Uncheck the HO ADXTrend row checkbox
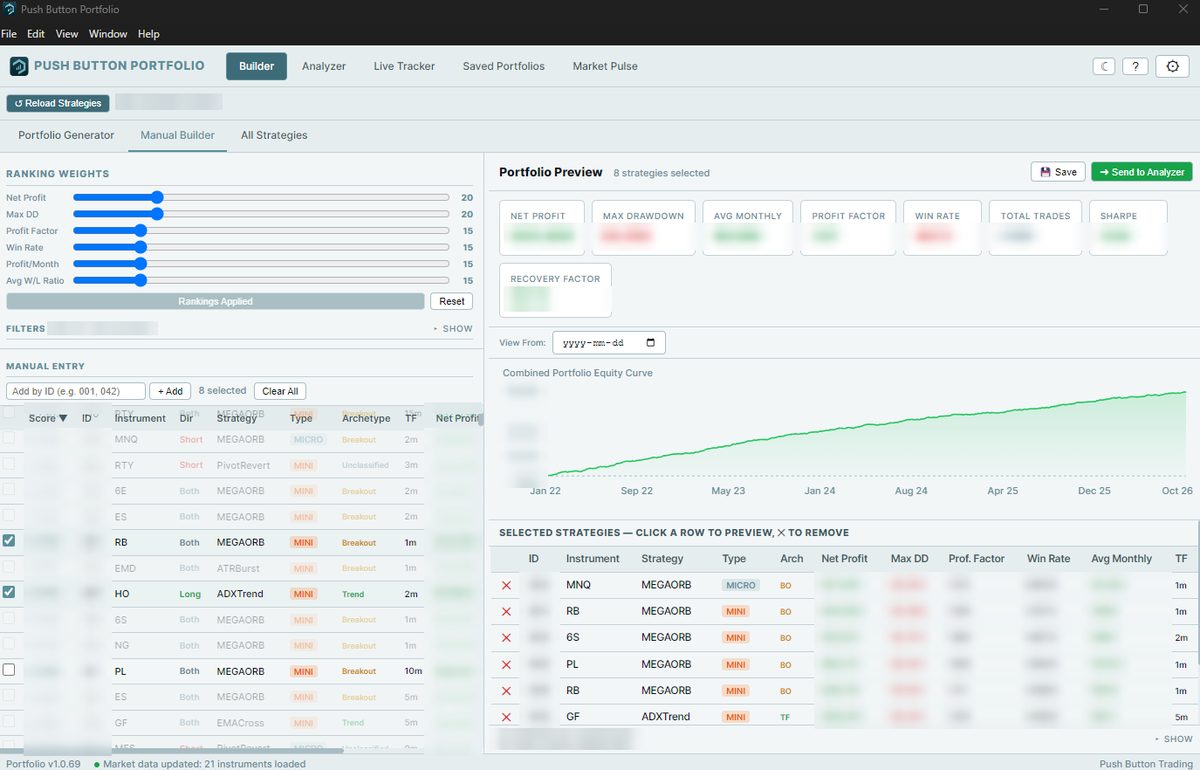 click(x=9, y=592)
